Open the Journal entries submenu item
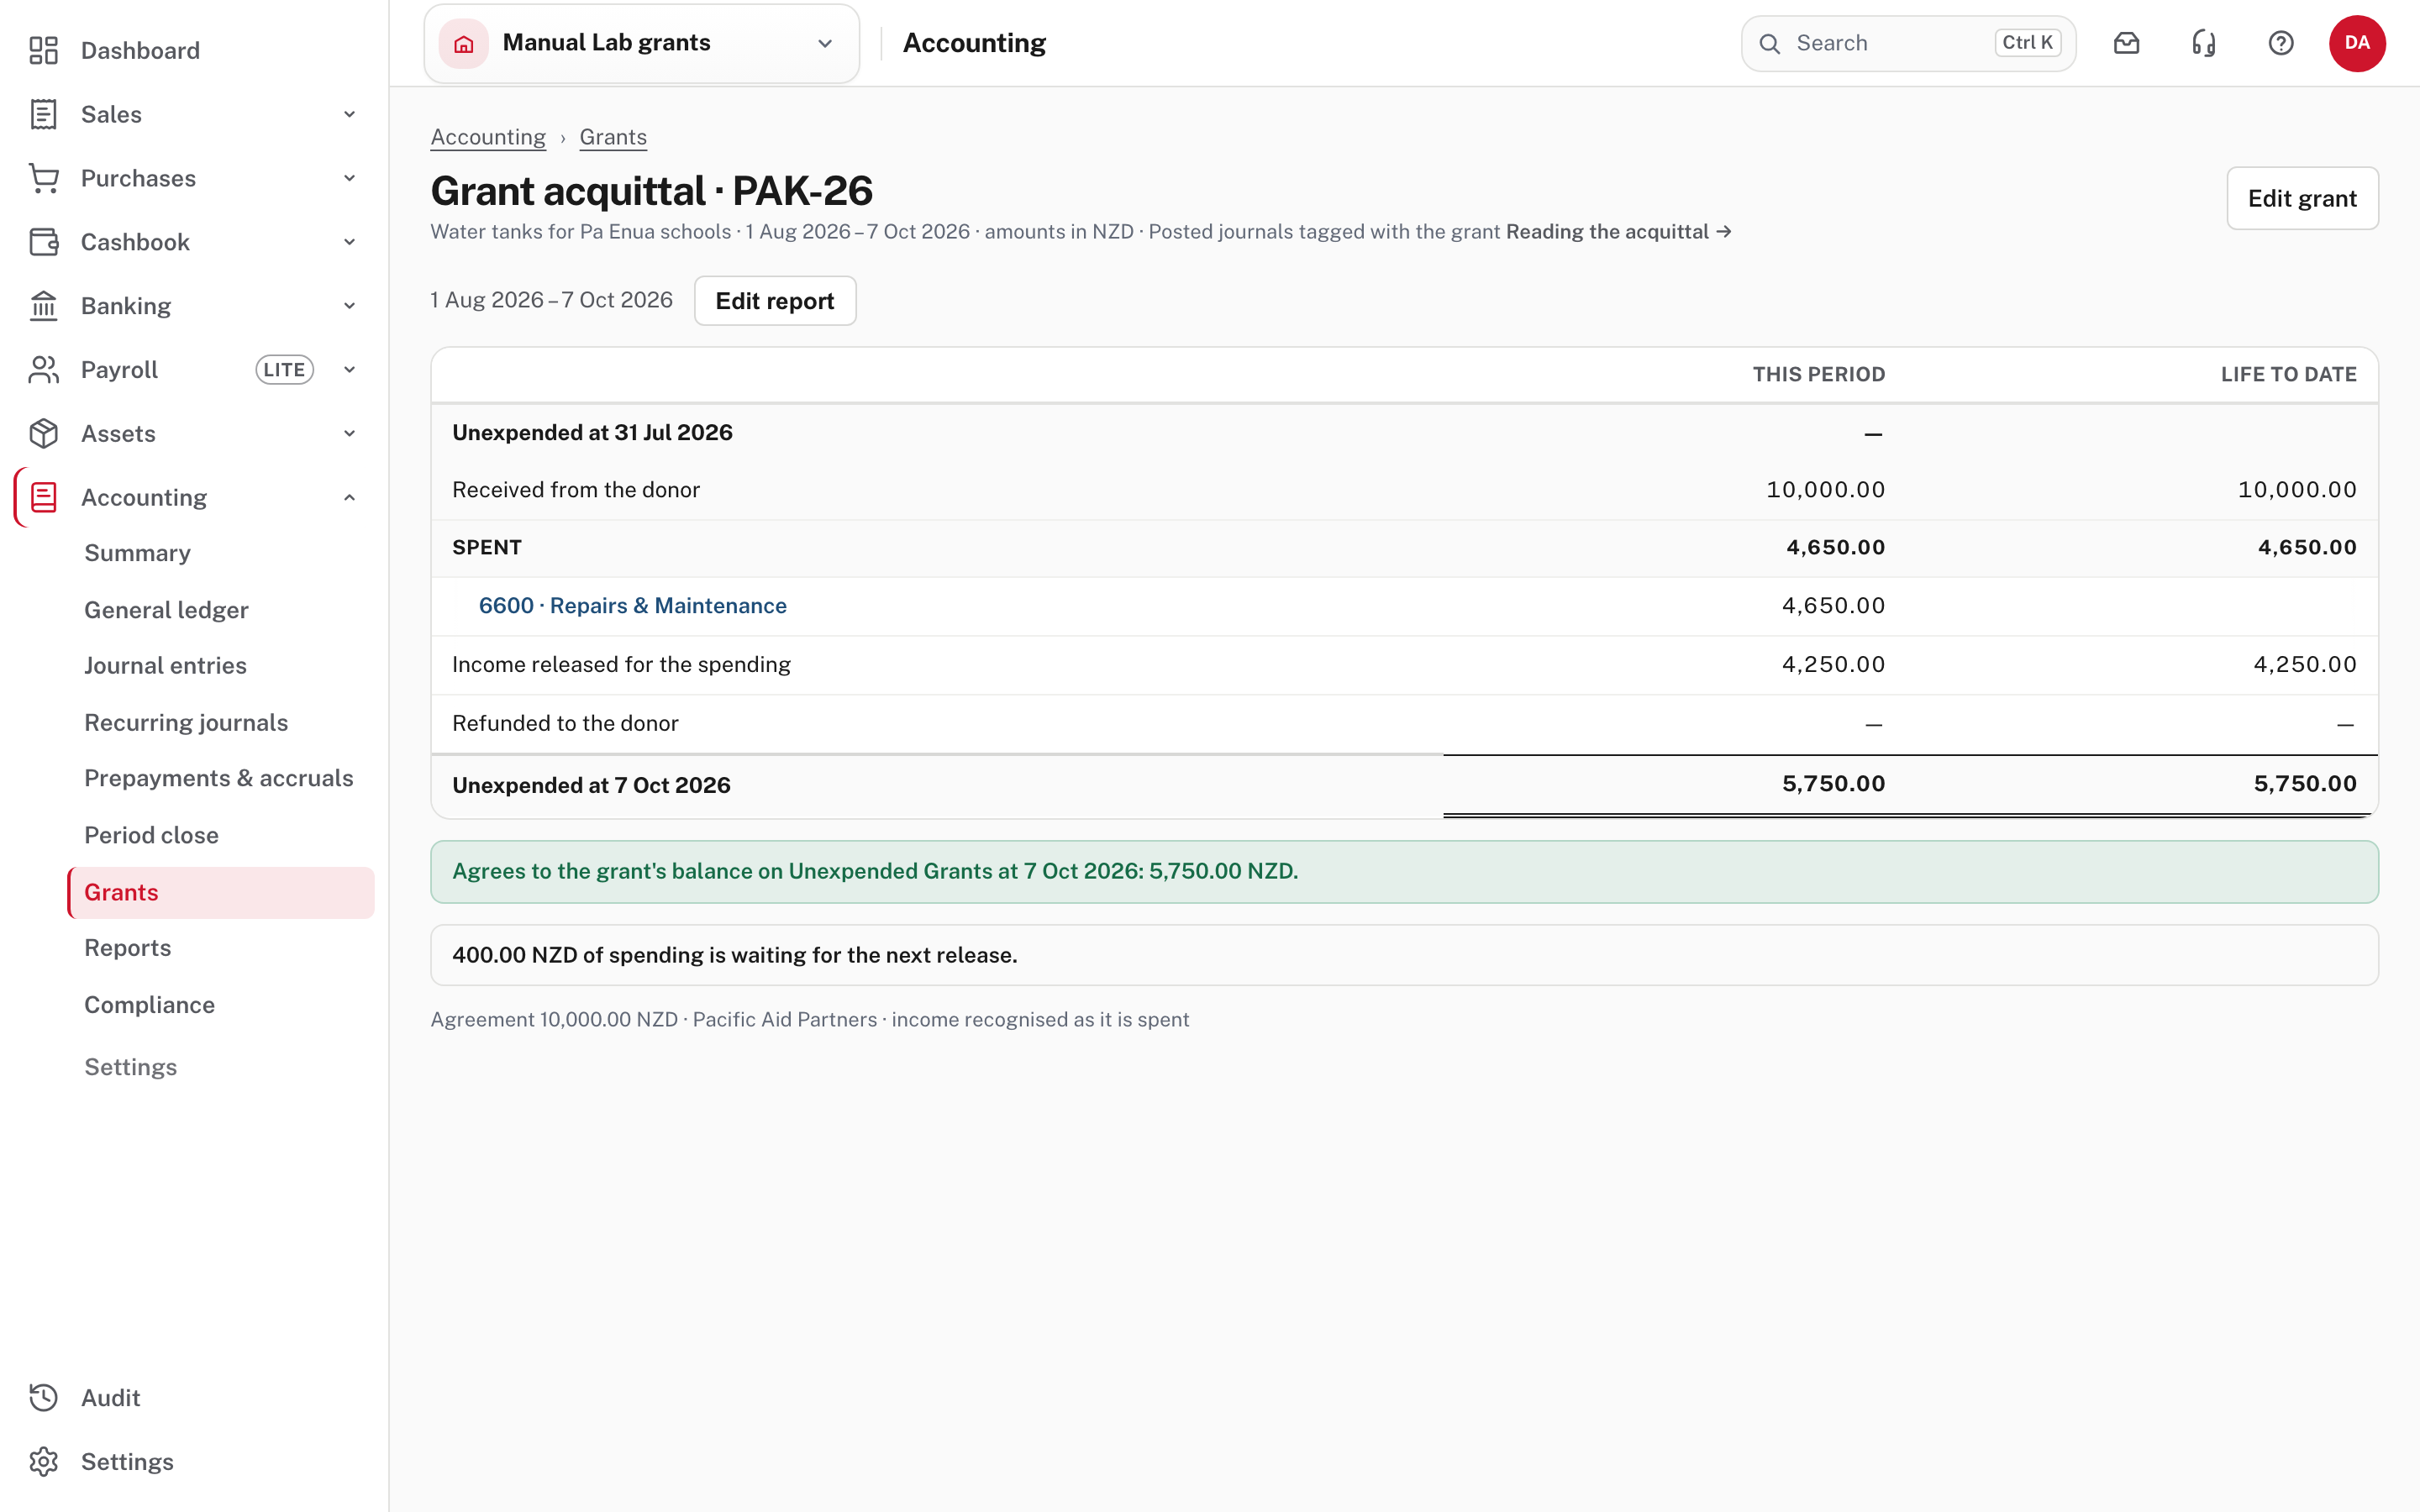 click(x=165, y=666)
